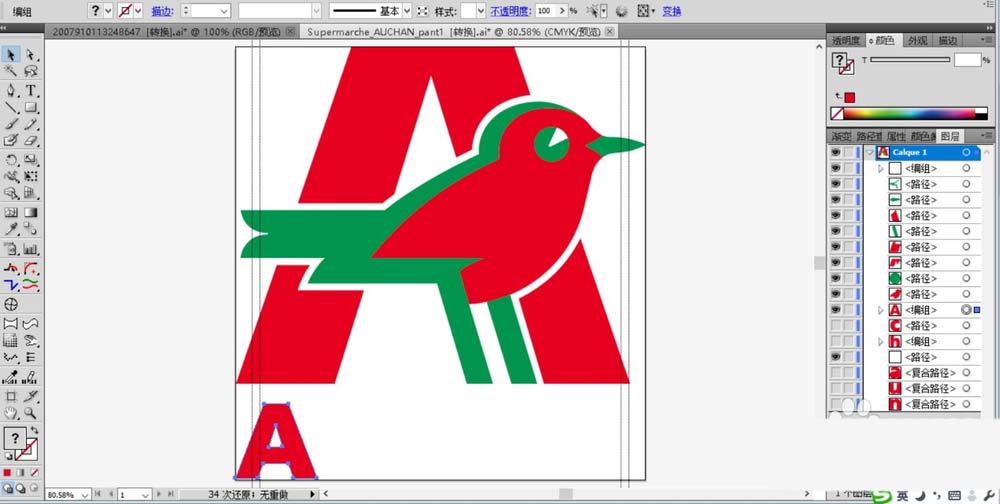
Task: Show the first hidden <复合路径> item
Action: pyautogui.click(x=835, y=373)
